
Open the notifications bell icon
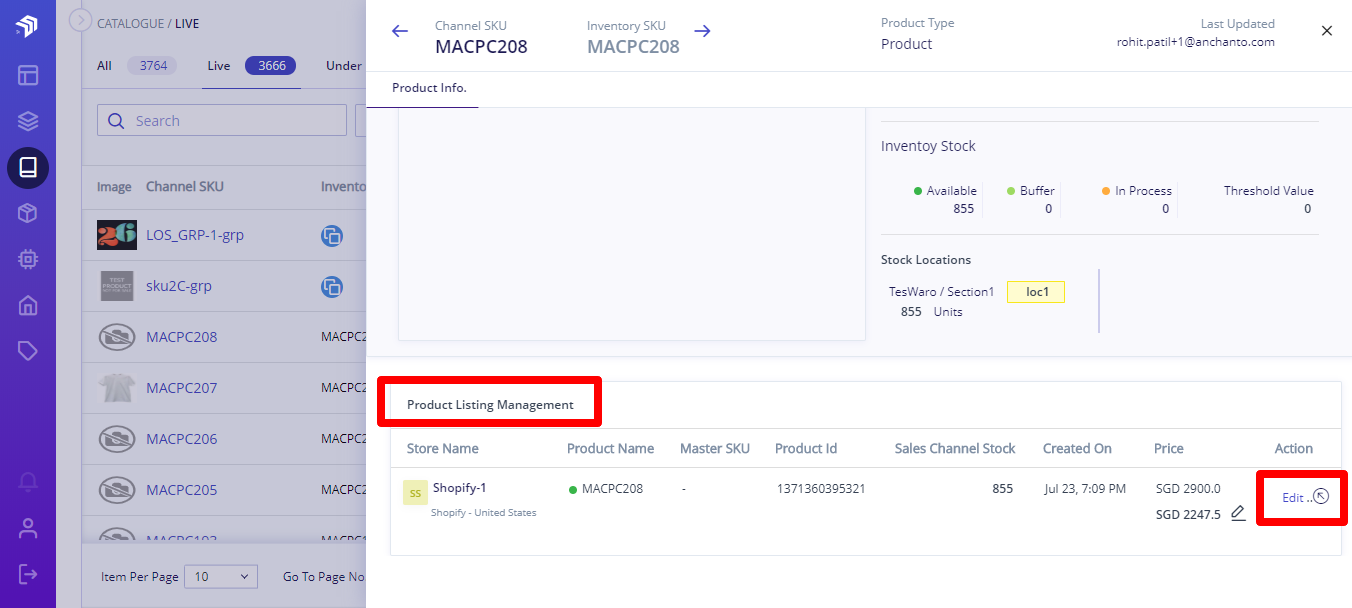click(x=28, y=482)
